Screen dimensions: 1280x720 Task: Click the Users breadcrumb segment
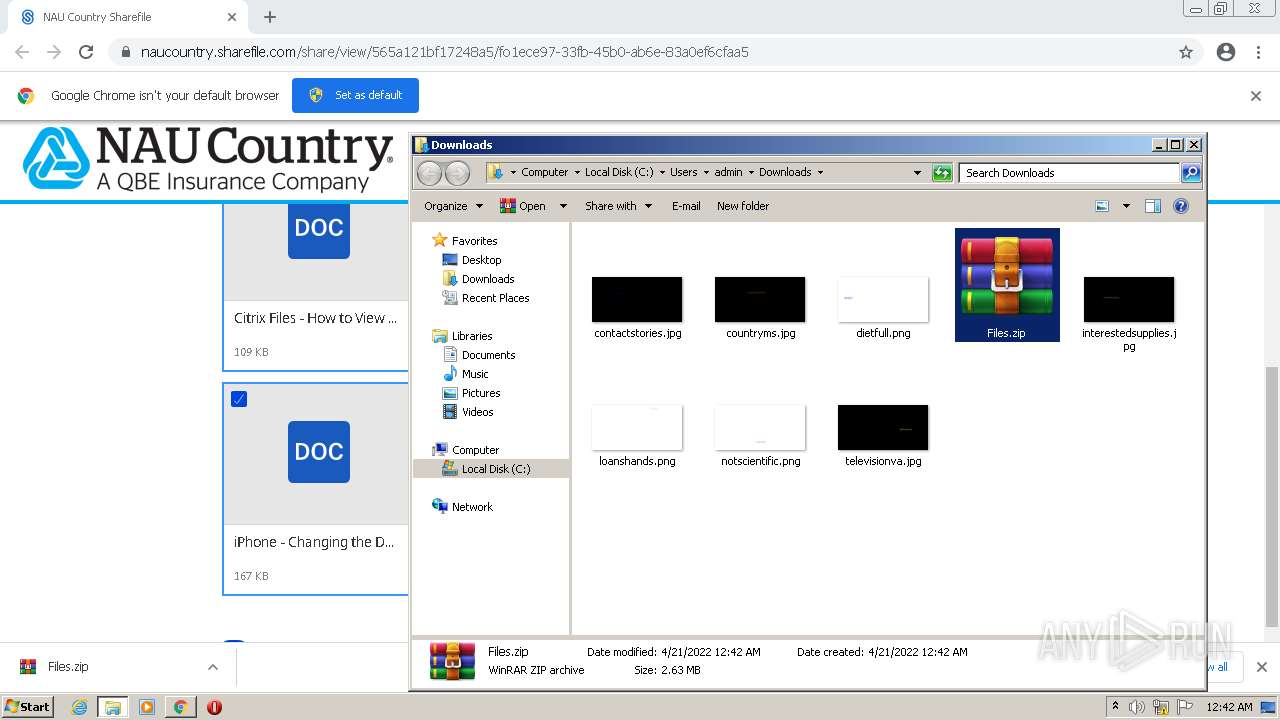[x=684, y=172]
